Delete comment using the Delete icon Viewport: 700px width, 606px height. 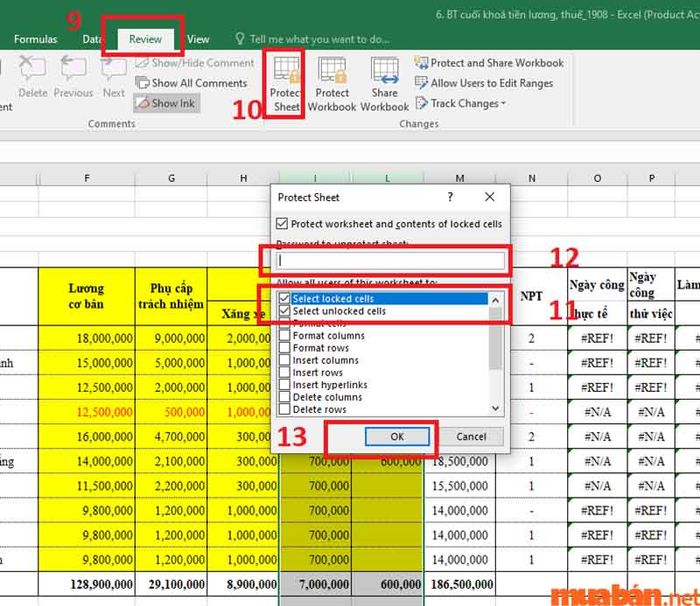tap(33, 76)
